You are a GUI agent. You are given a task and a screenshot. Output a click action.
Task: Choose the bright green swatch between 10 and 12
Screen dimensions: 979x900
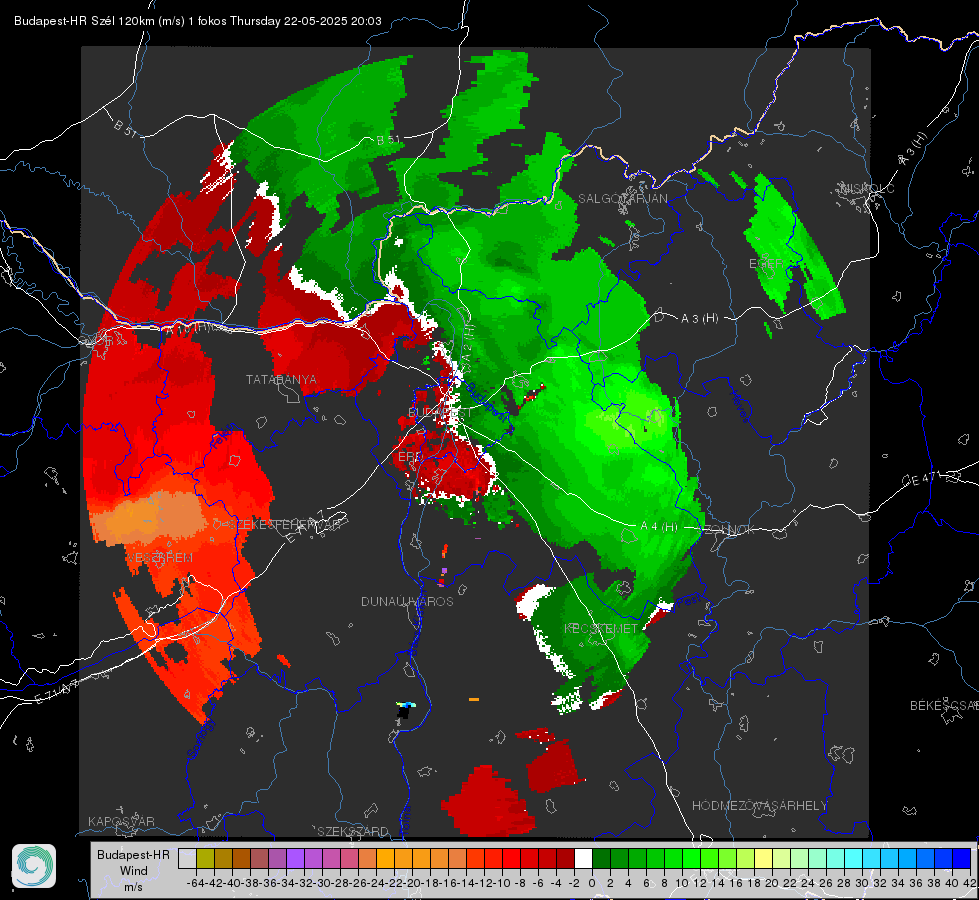click(691, 858)
